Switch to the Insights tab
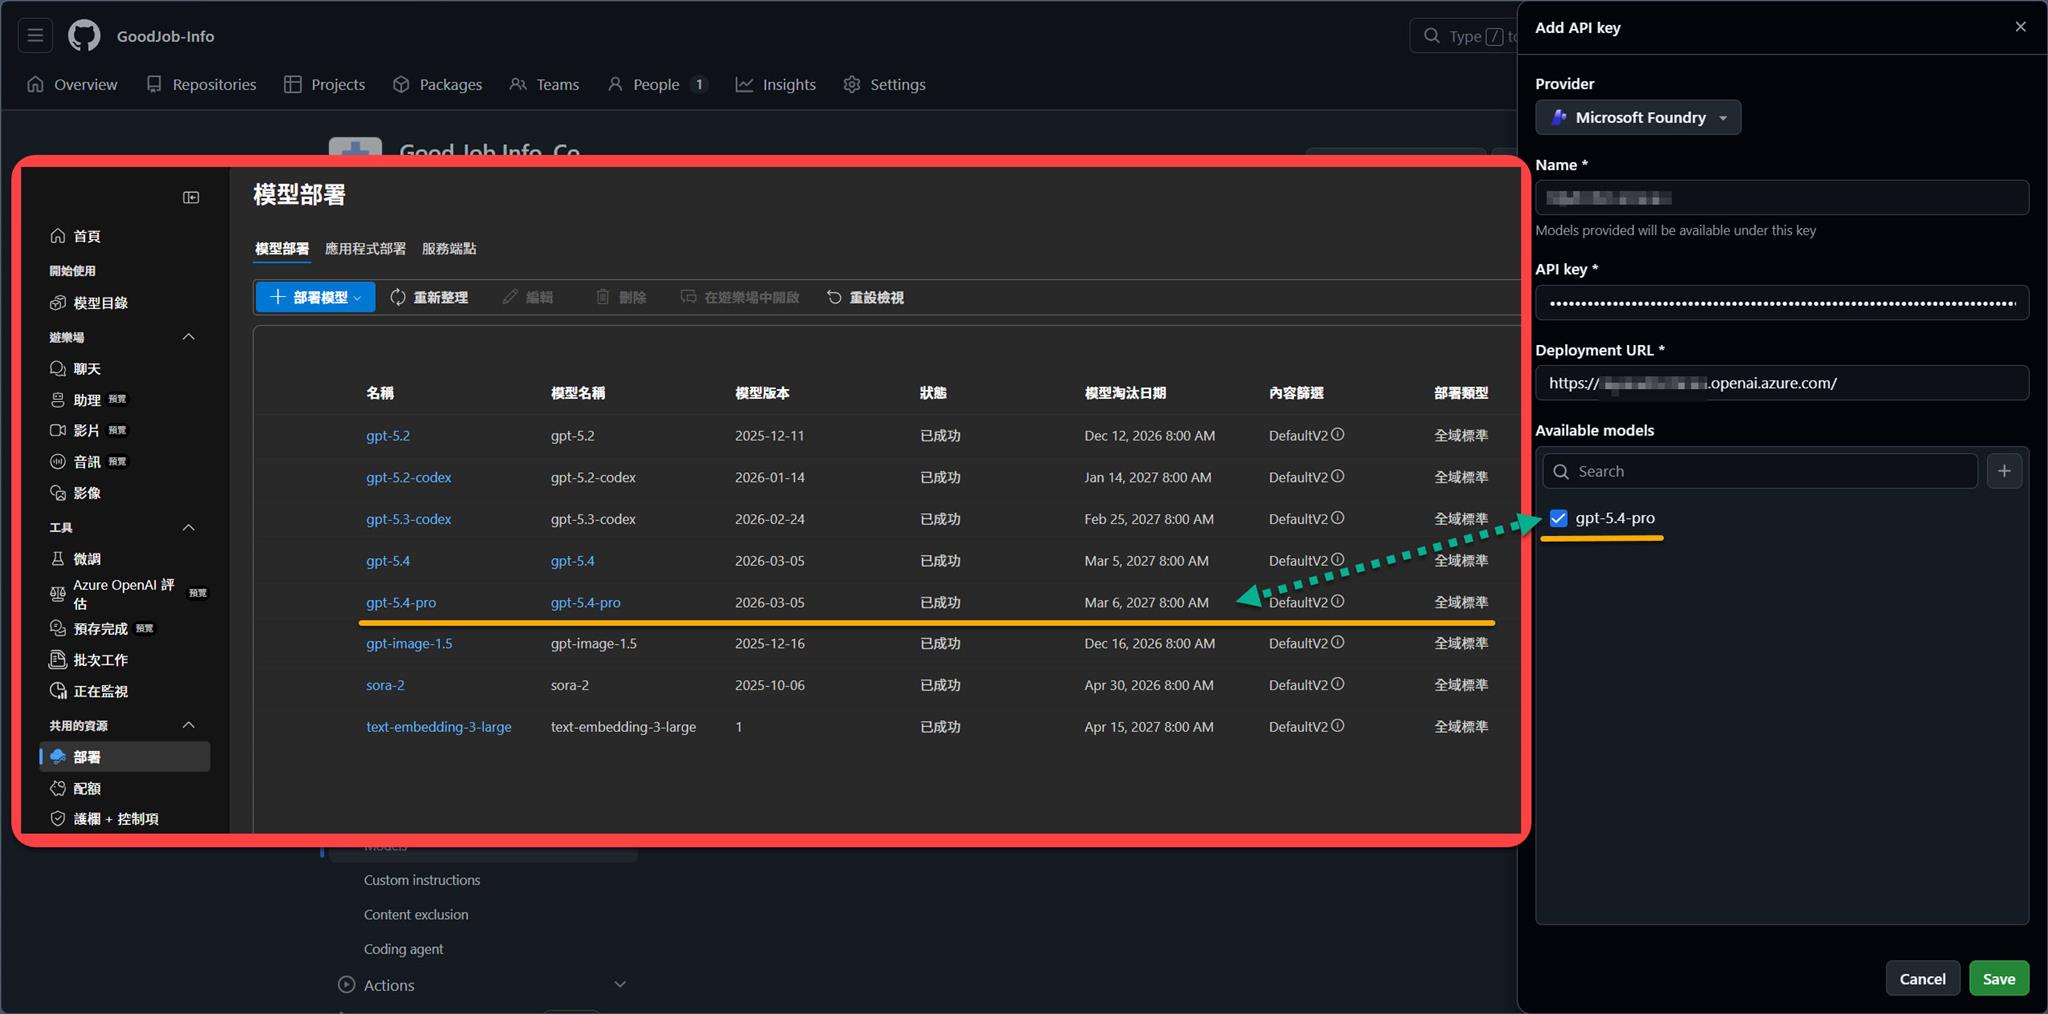2048x1014 pixels. point(776,85)
